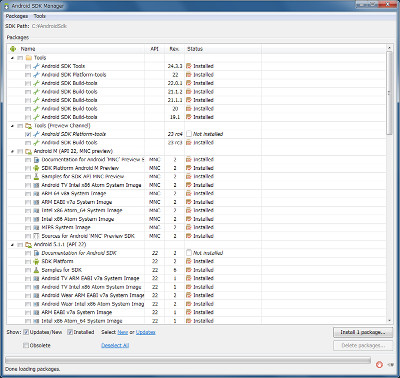Click the Delete packages button
The height and width of the screenshot is (378, 400).
tap(363, 345)
